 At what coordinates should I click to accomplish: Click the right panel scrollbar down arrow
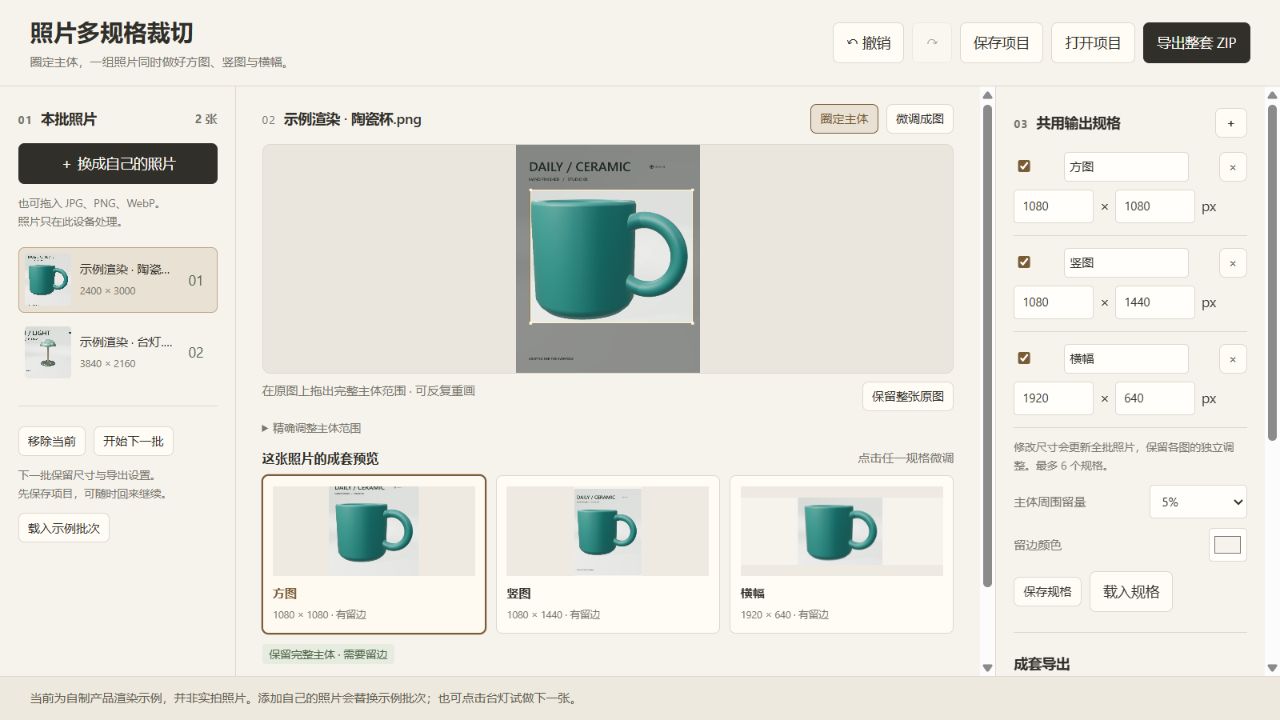1272,668
